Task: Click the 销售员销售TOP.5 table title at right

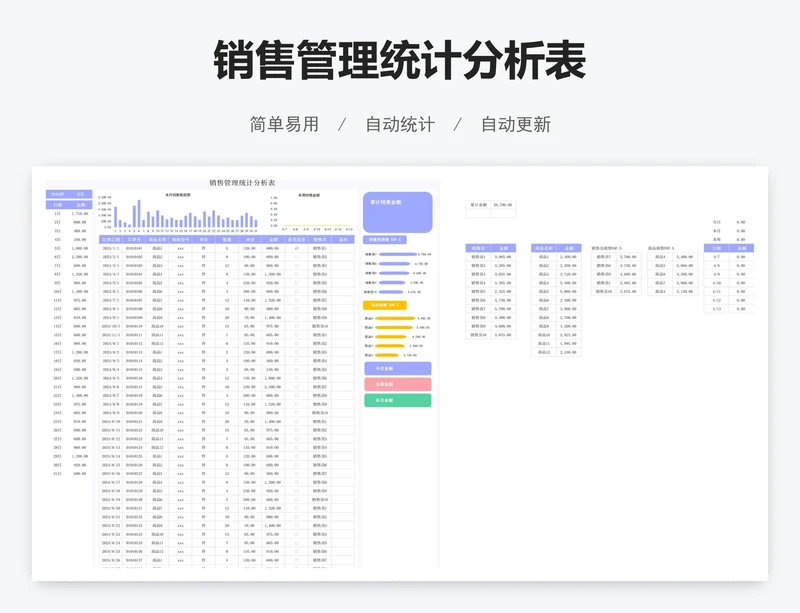Action: click(606, 248)
